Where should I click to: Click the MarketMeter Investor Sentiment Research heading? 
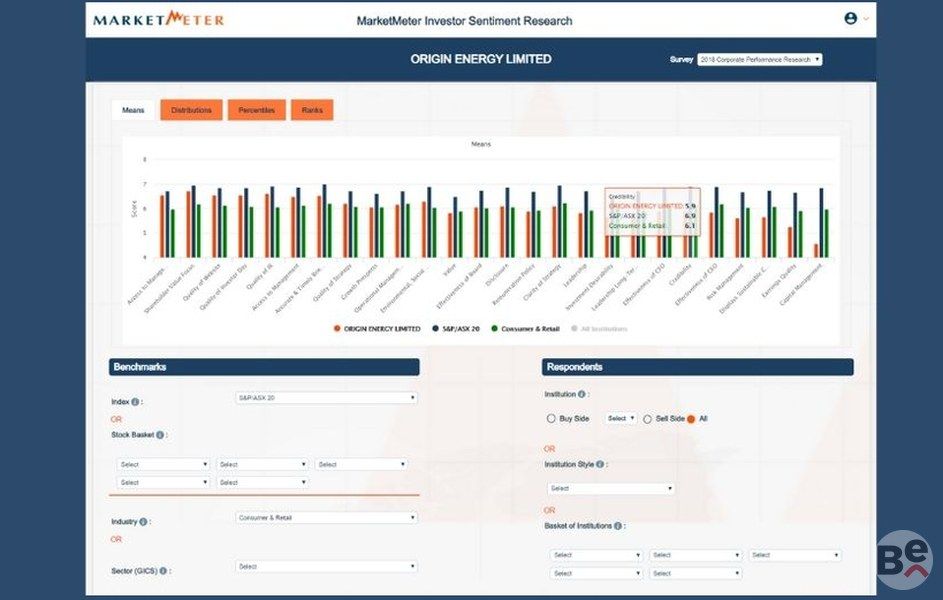click(x=464, y=21)
